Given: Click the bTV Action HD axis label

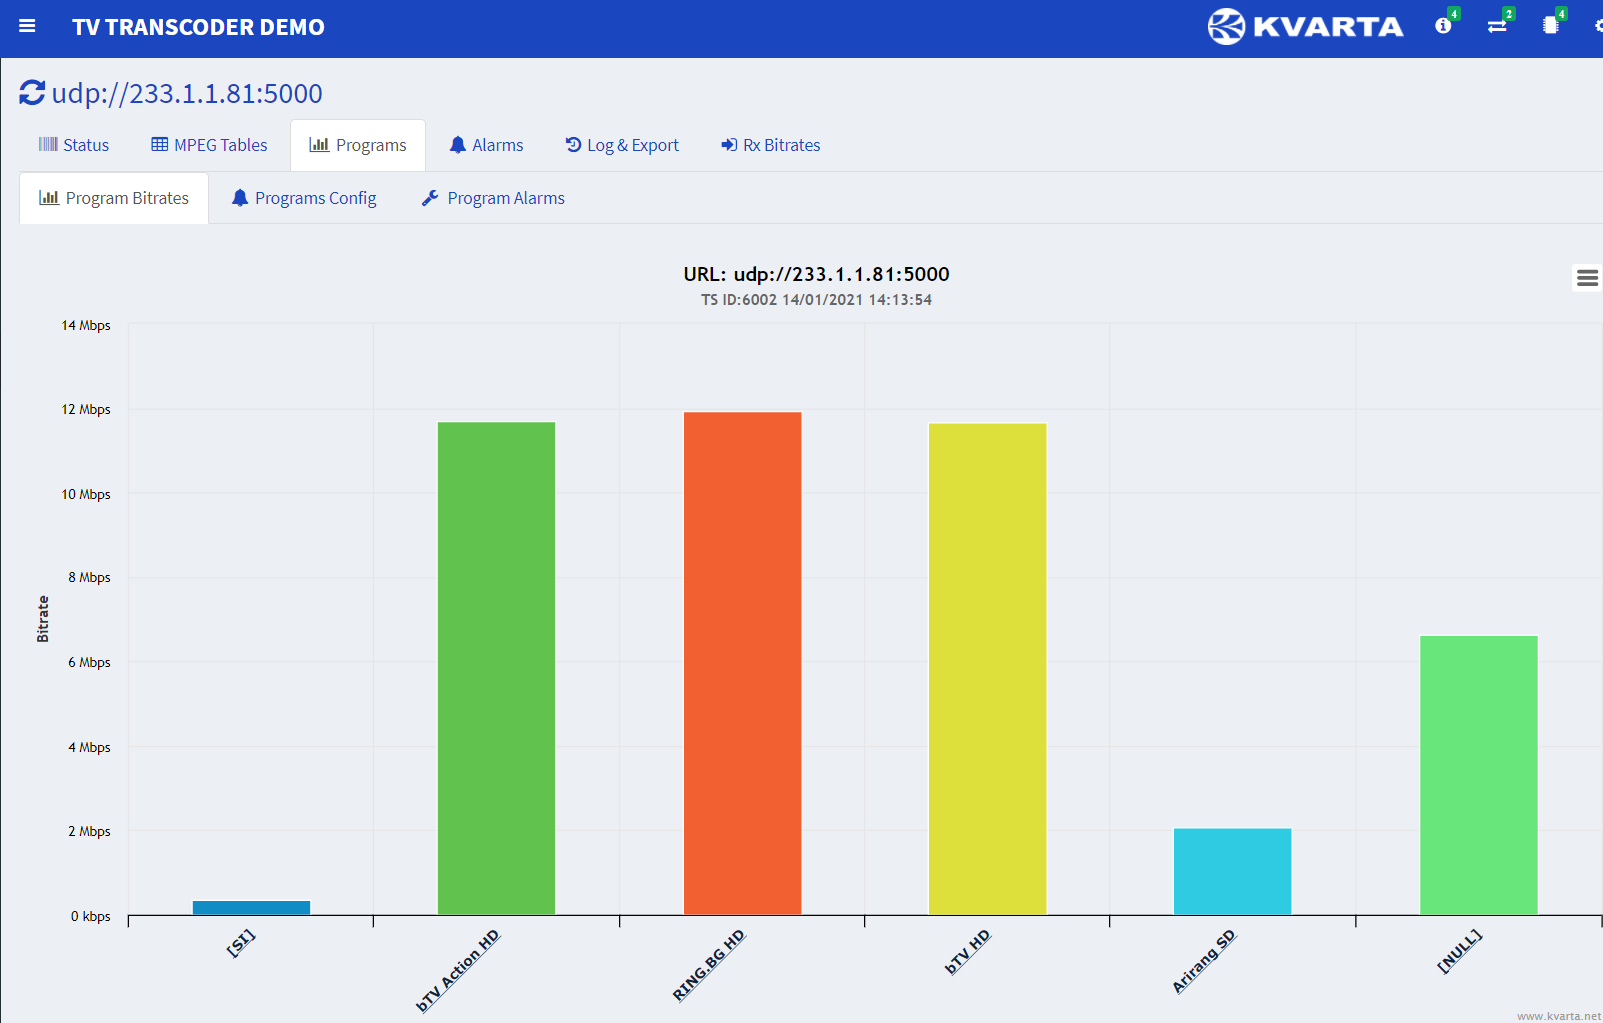Looking at the screenshot, I should point(457,971).
